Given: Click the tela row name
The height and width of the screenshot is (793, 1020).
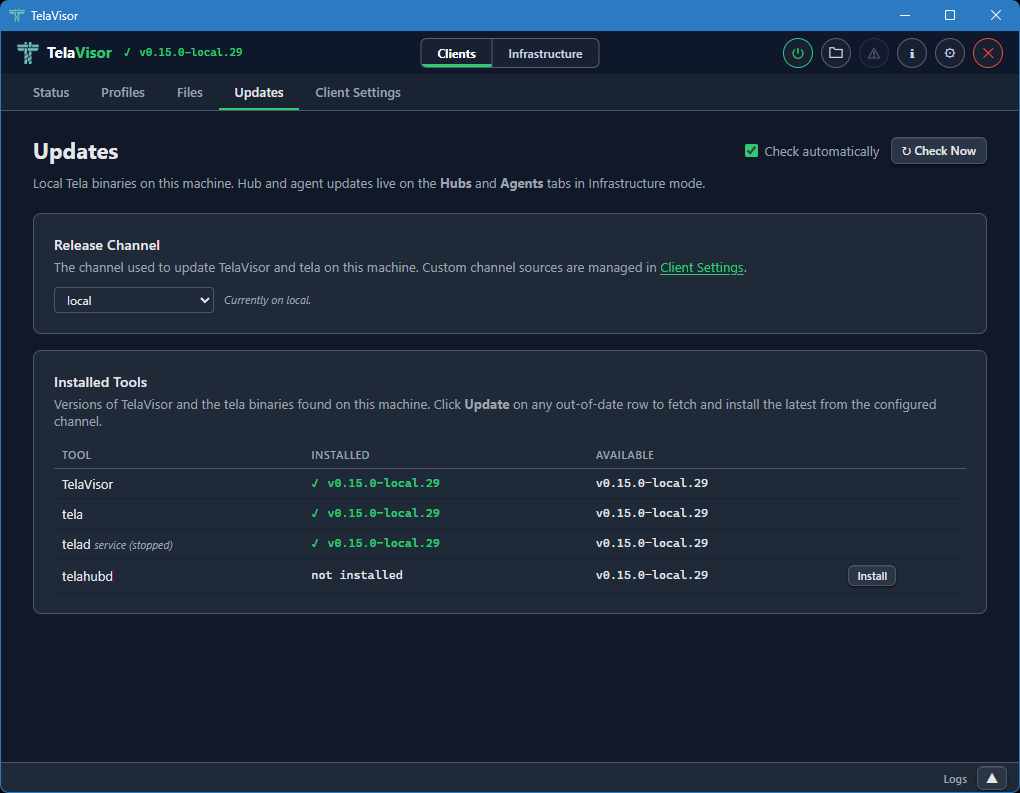Looking at the screenshot, I should (72, 514).
